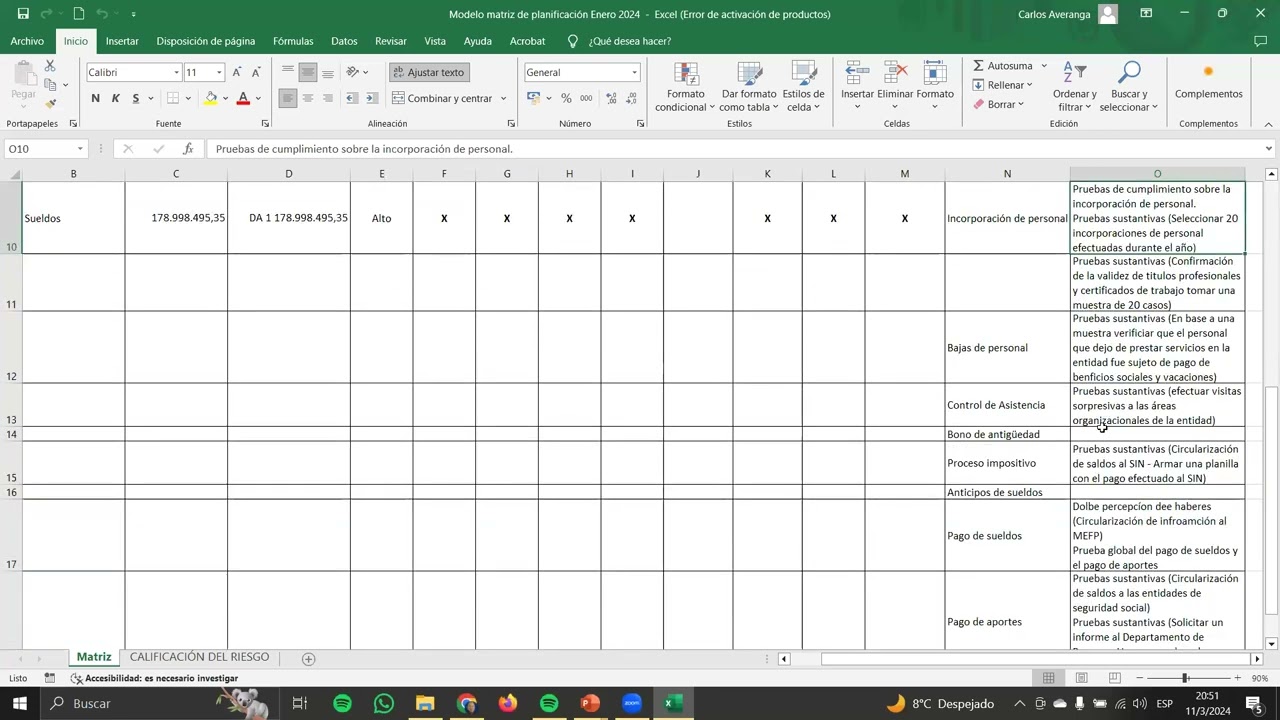Screen dimensions: 1280x720
Task: Open the font name Calibri dropdown
Action: [176, 72]
